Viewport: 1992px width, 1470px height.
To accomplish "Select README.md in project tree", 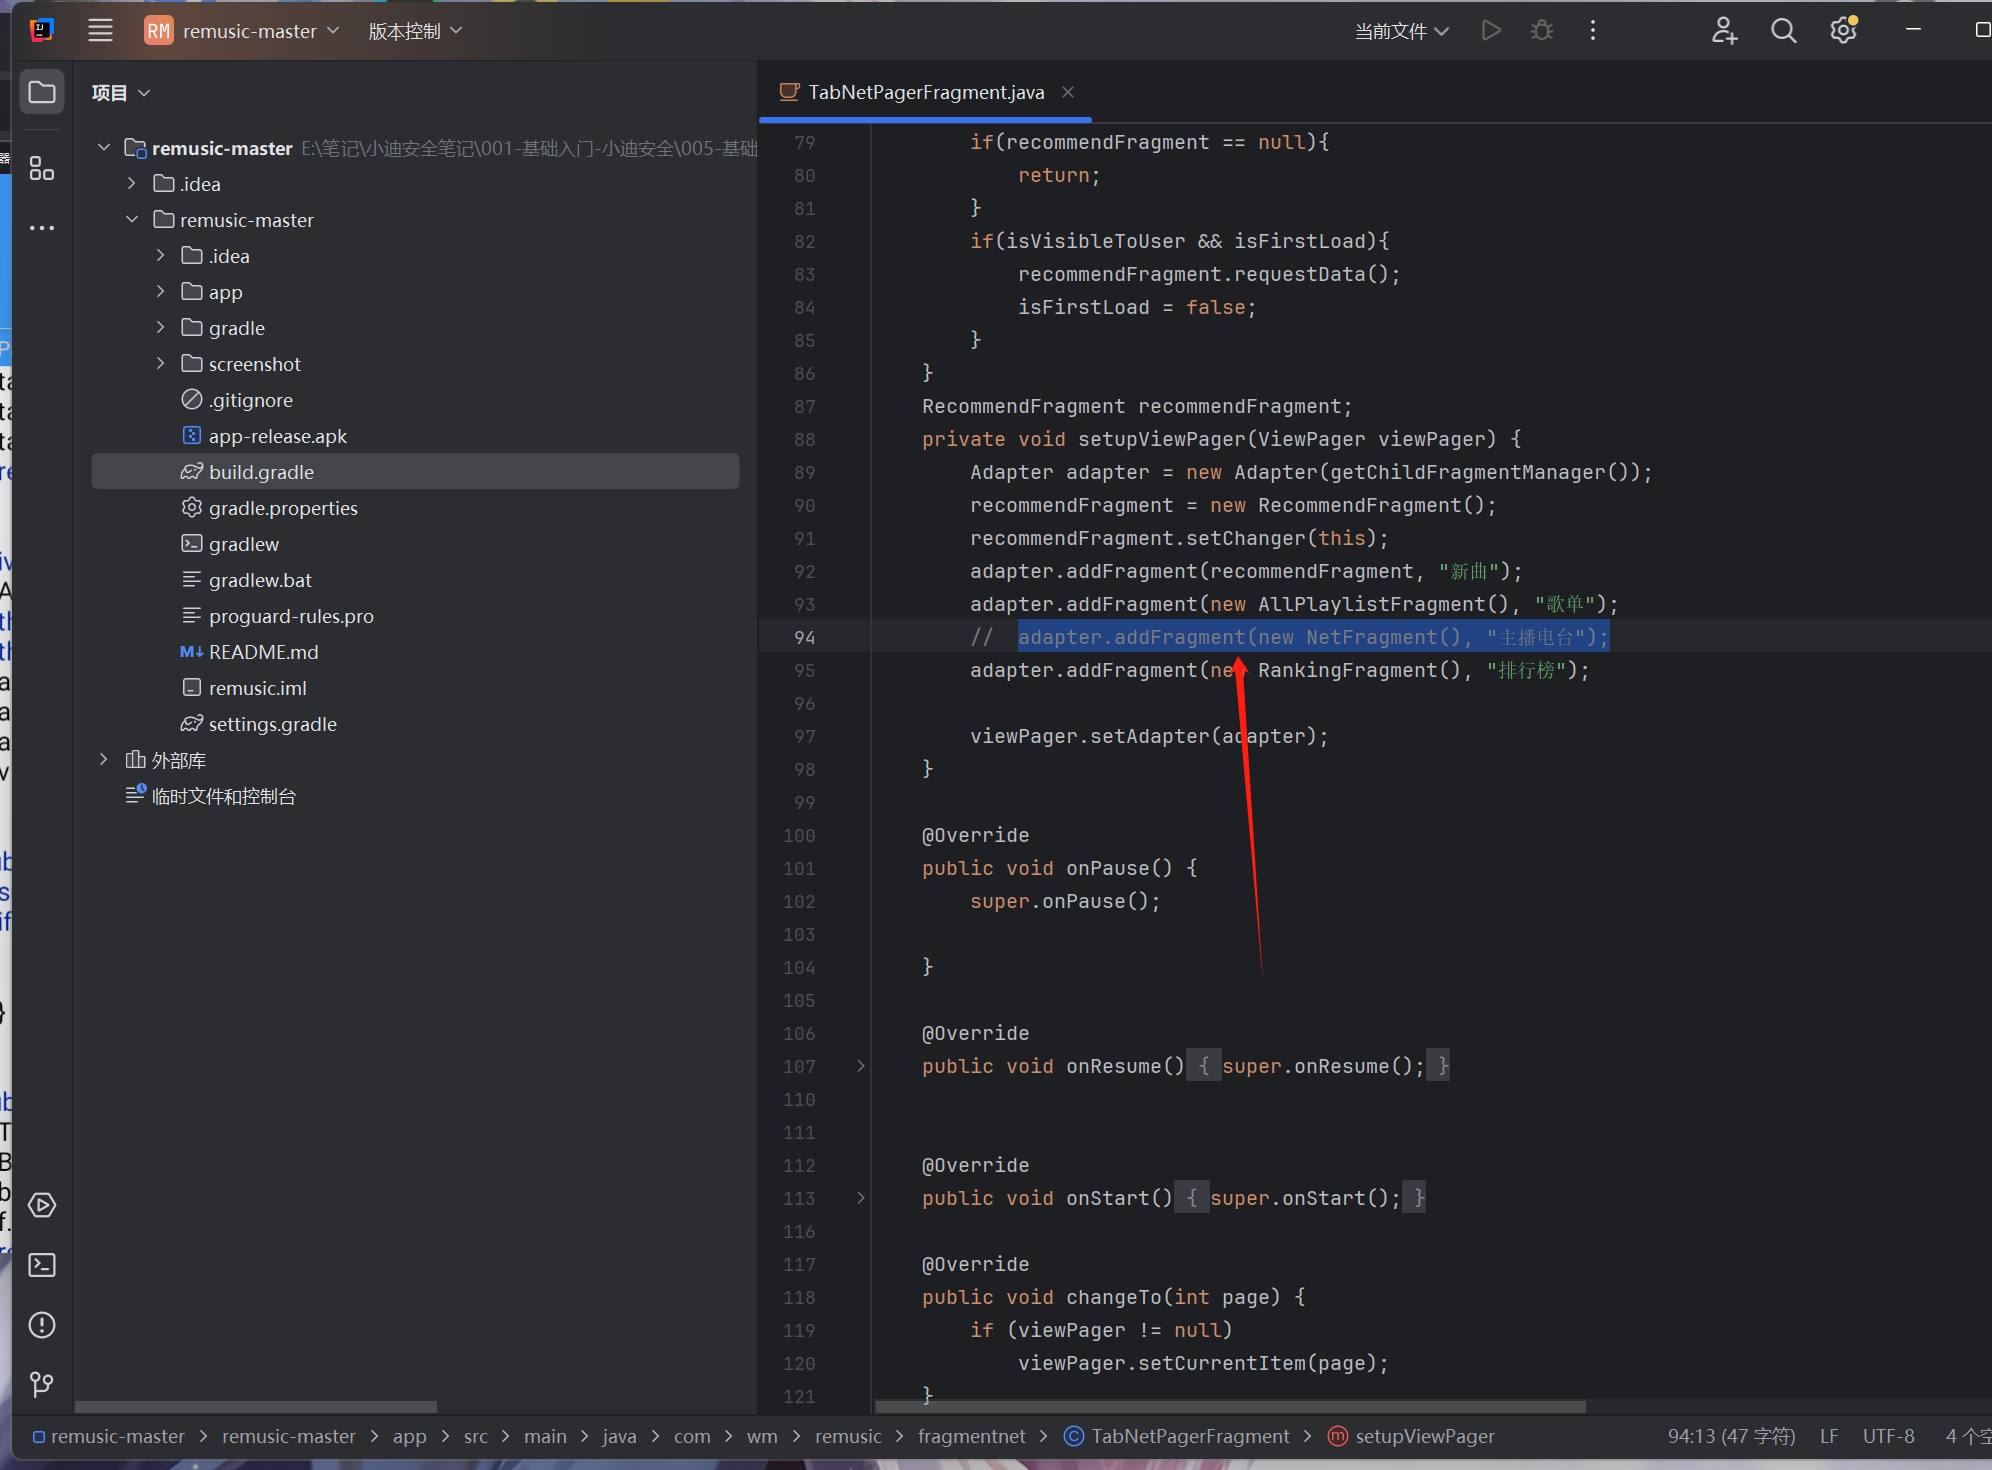I will coord(263,652).
